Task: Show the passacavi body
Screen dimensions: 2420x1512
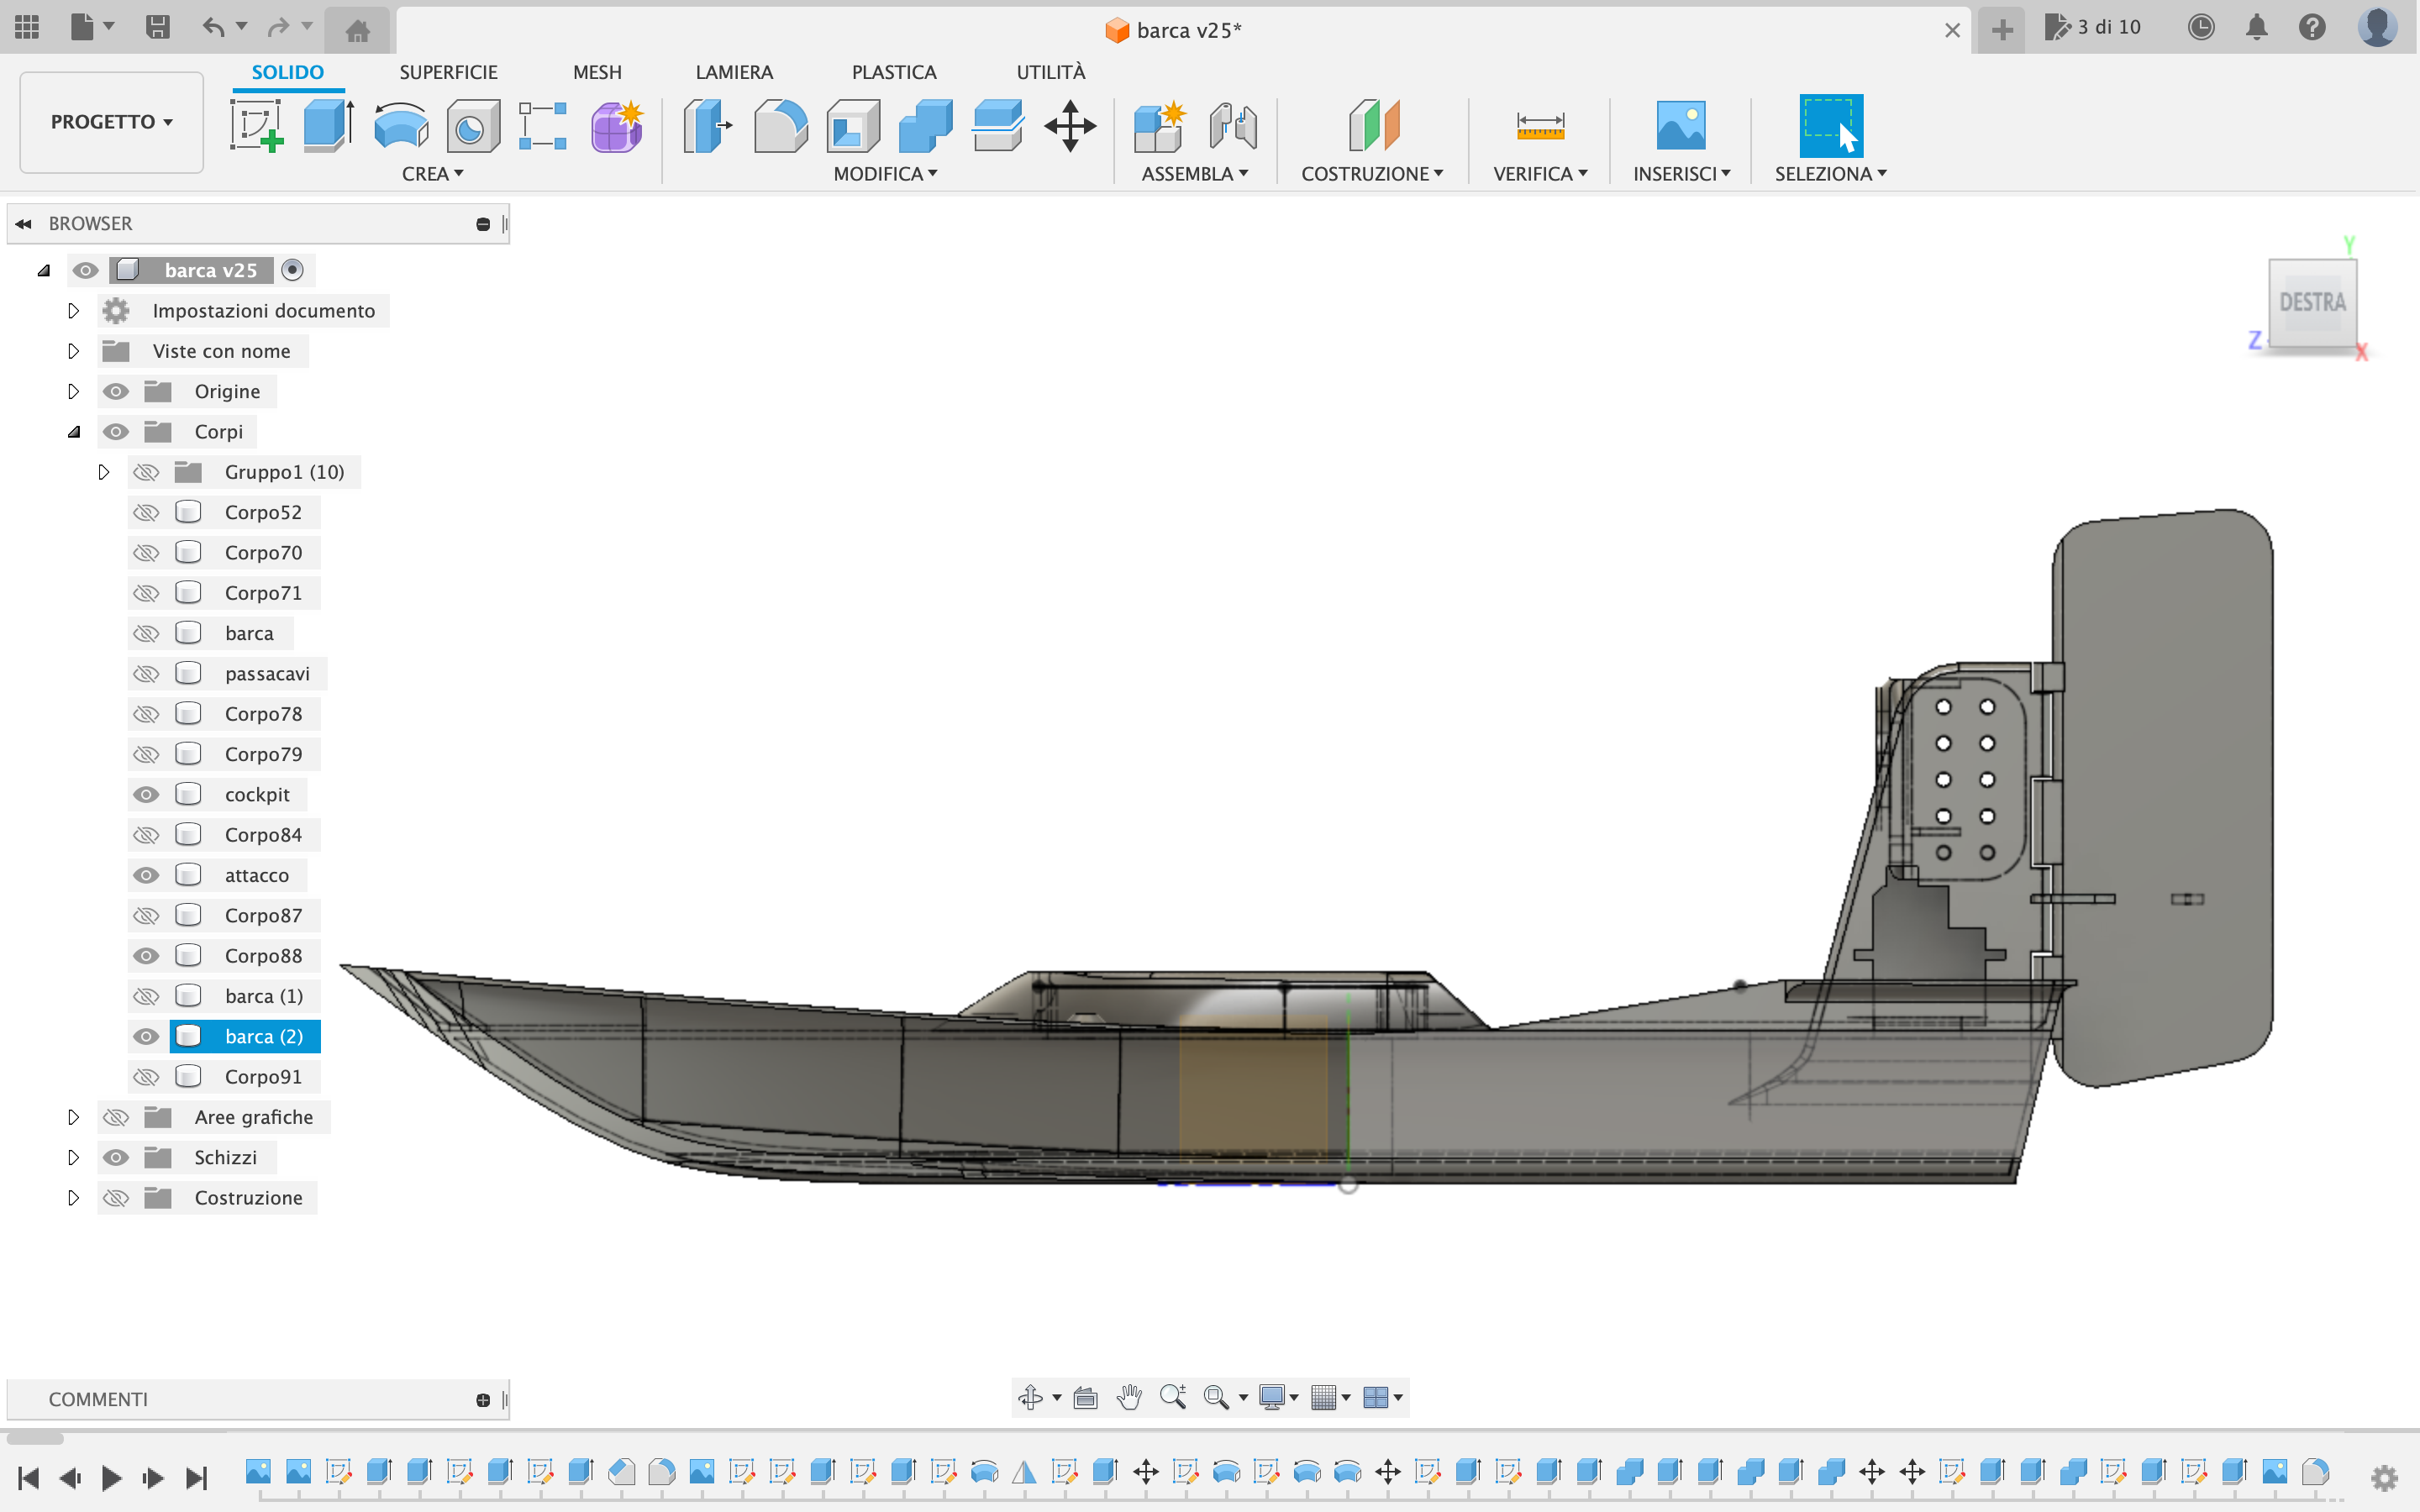Action: pyautogui.click(x=146, y=673)
